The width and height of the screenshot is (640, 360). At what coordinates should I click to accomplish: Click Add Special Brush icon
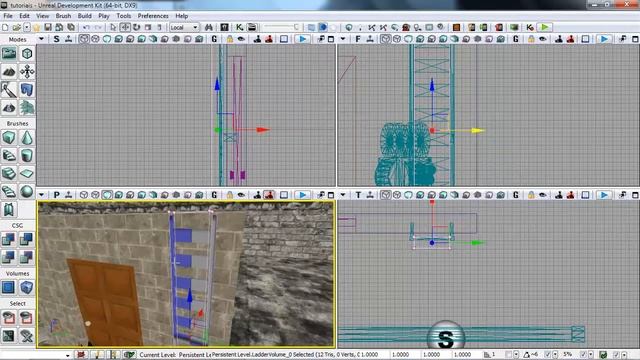(x=9, y=287)
